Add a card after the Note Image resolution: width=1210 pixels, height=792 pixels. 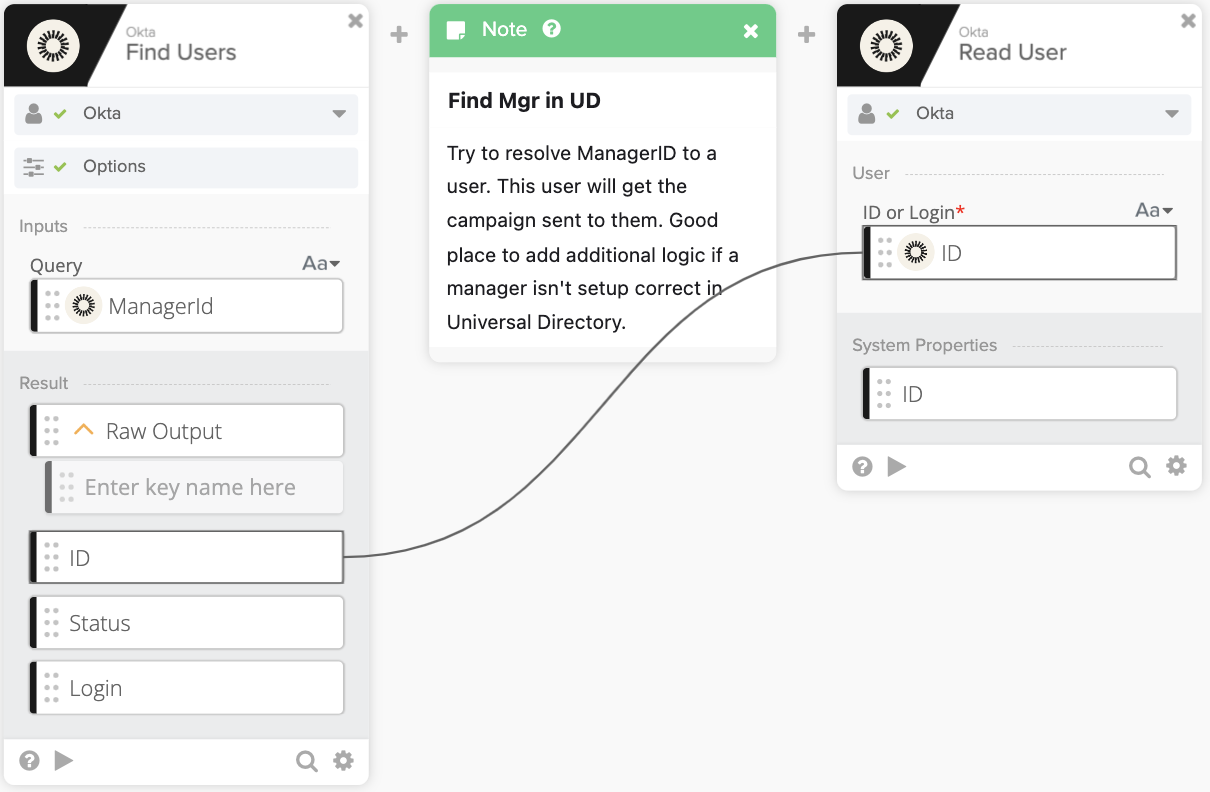click(807, 35)
